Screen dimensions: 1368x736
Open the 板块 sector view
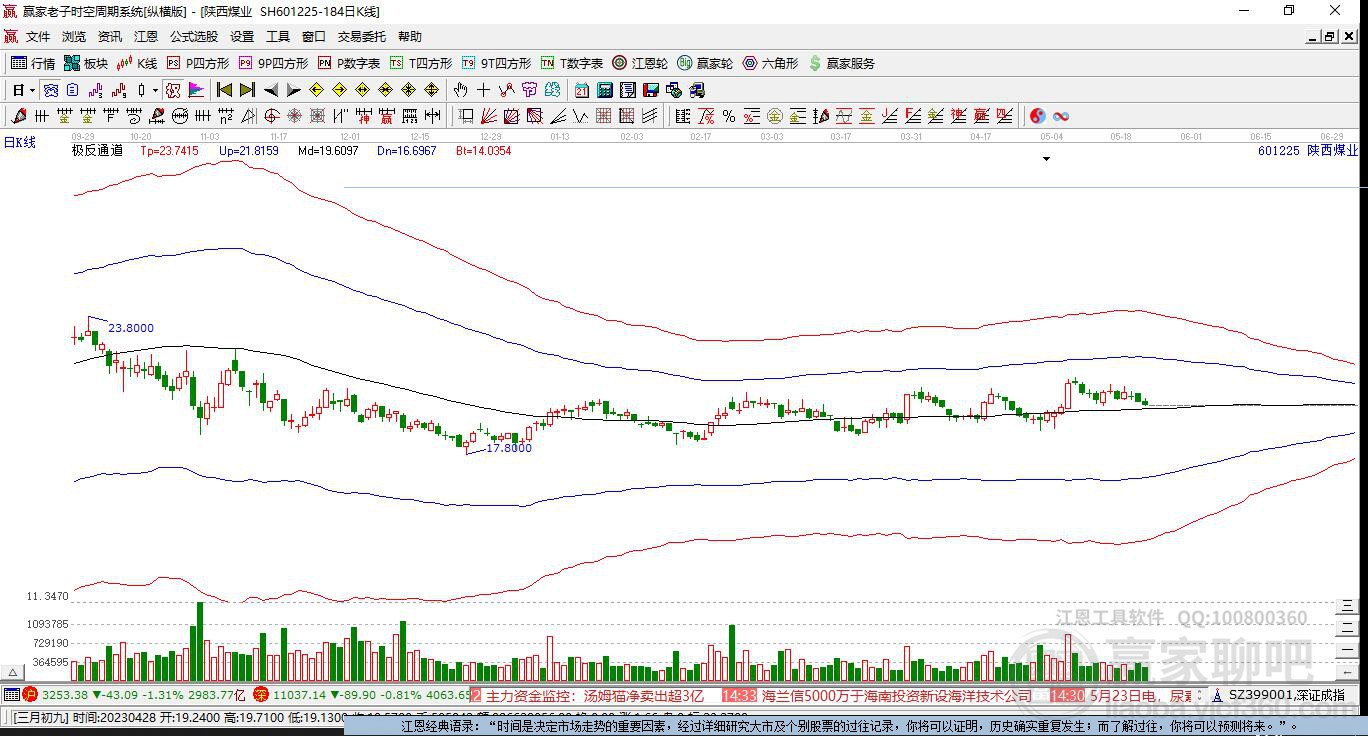point(86,63)
